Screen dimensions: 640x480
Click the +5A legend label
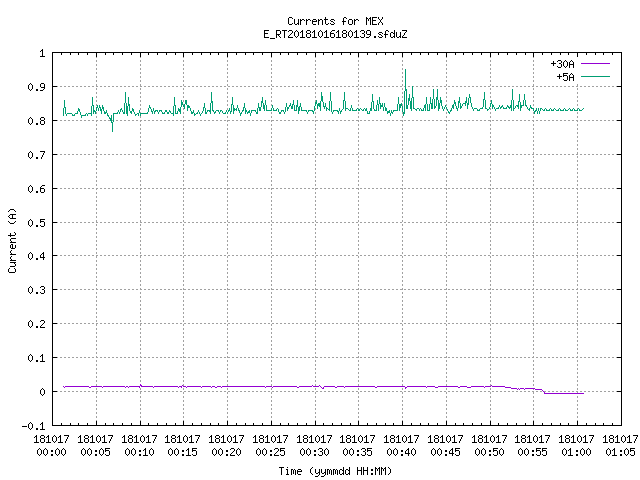pos(565,77)
